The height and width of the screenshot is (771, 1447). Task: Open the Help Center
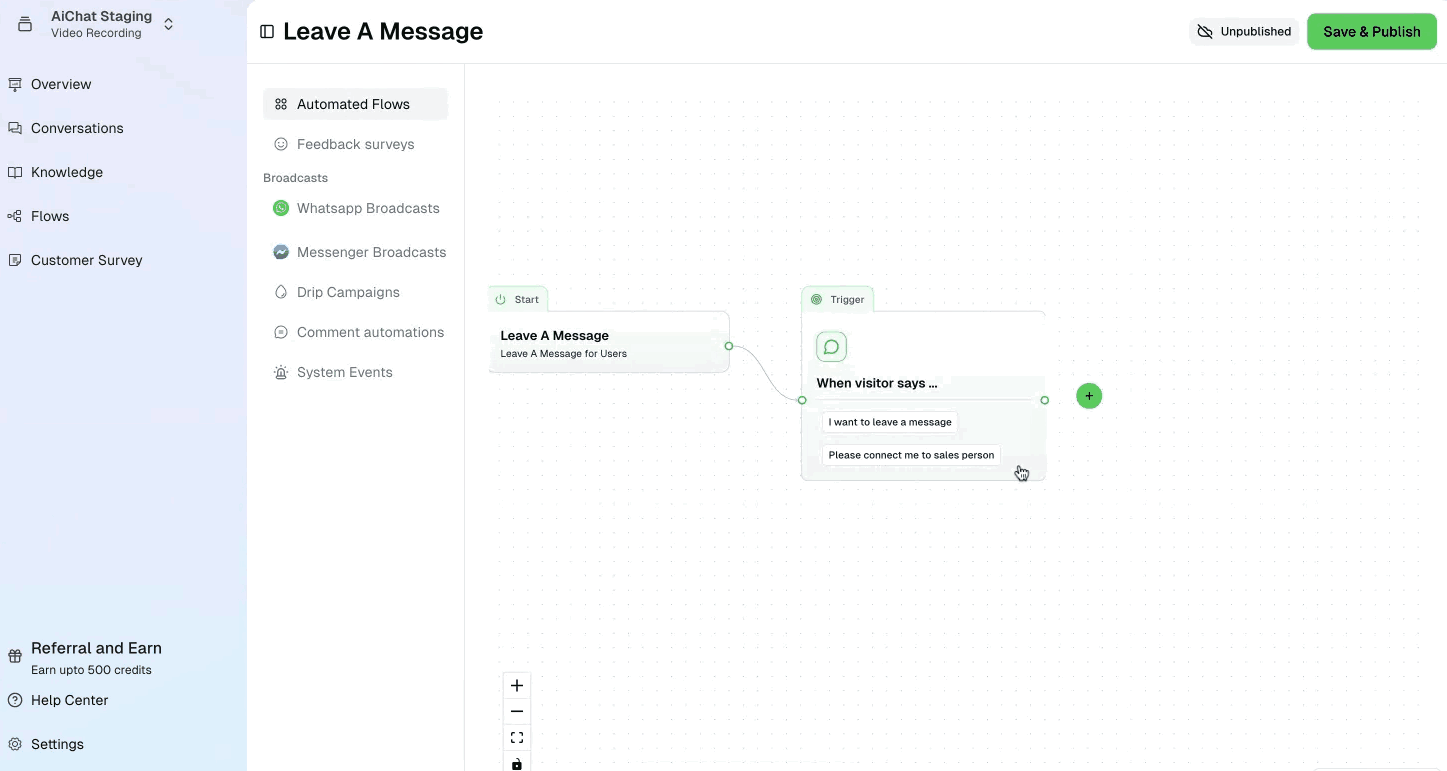(68, 700)
